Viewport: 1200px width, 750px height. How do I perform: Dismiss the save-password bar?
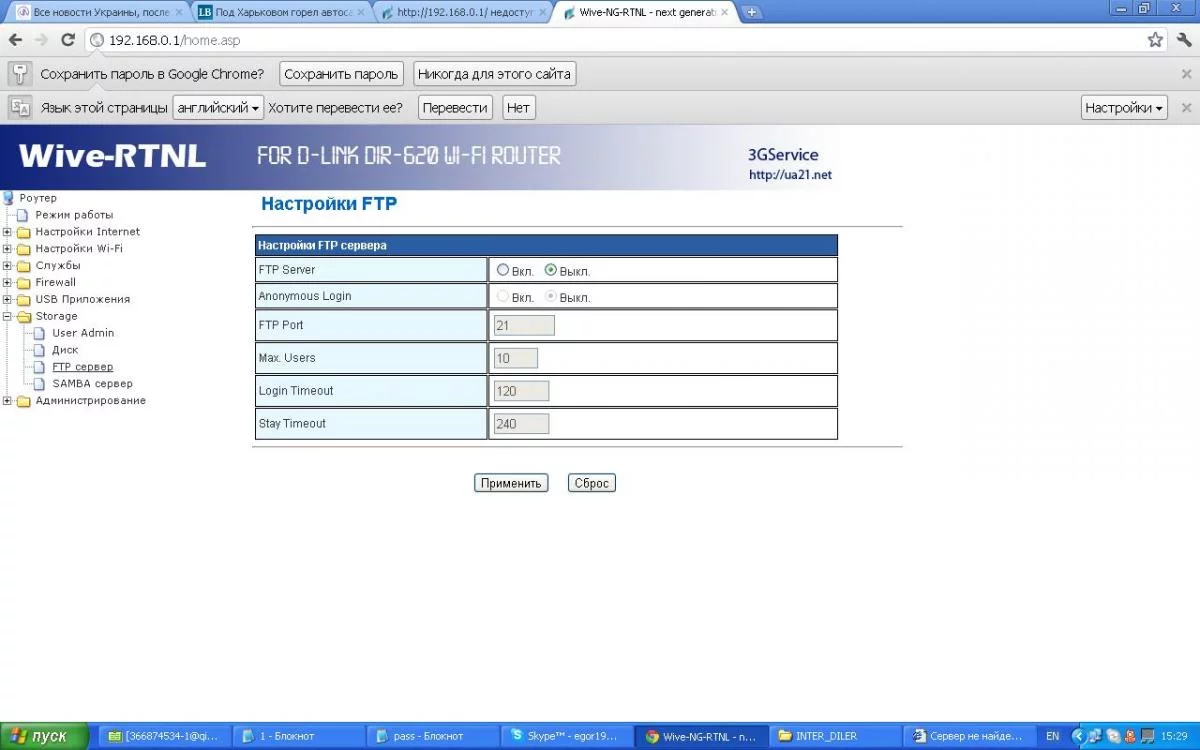[1186, 74]
